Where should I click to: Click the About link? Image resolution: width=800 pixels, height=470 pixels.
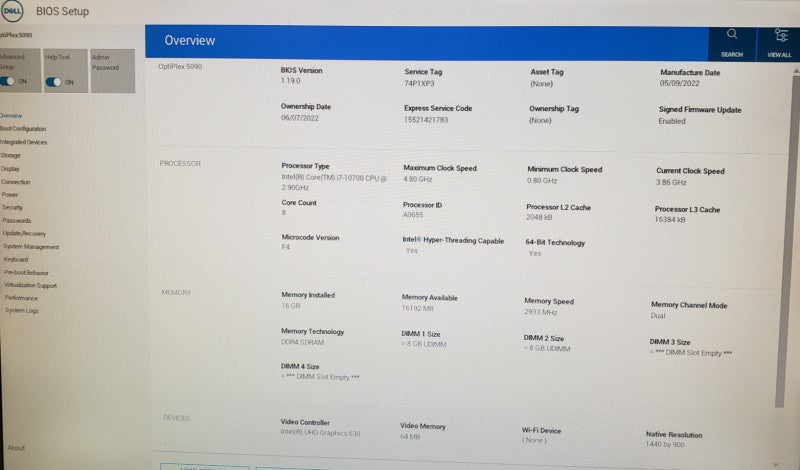pyautogui.click(x=16, y=448)
